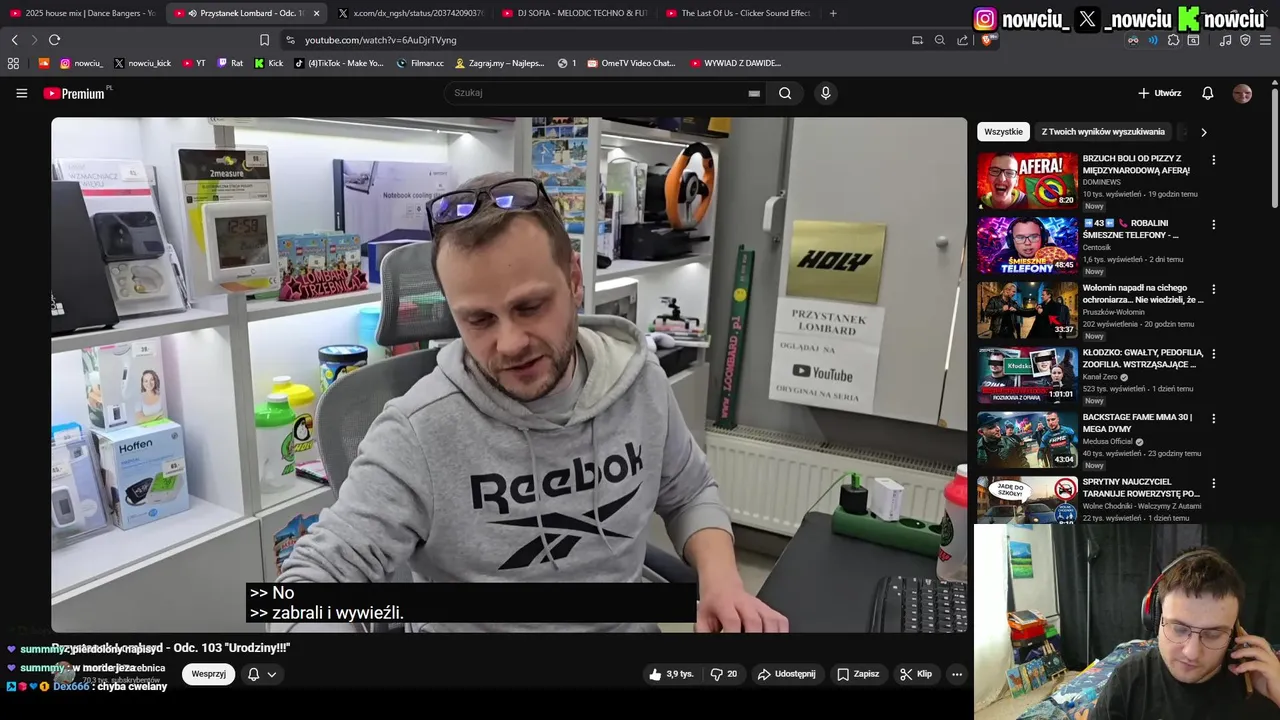Open the TikTok bookmark

[x=339, y=63]
